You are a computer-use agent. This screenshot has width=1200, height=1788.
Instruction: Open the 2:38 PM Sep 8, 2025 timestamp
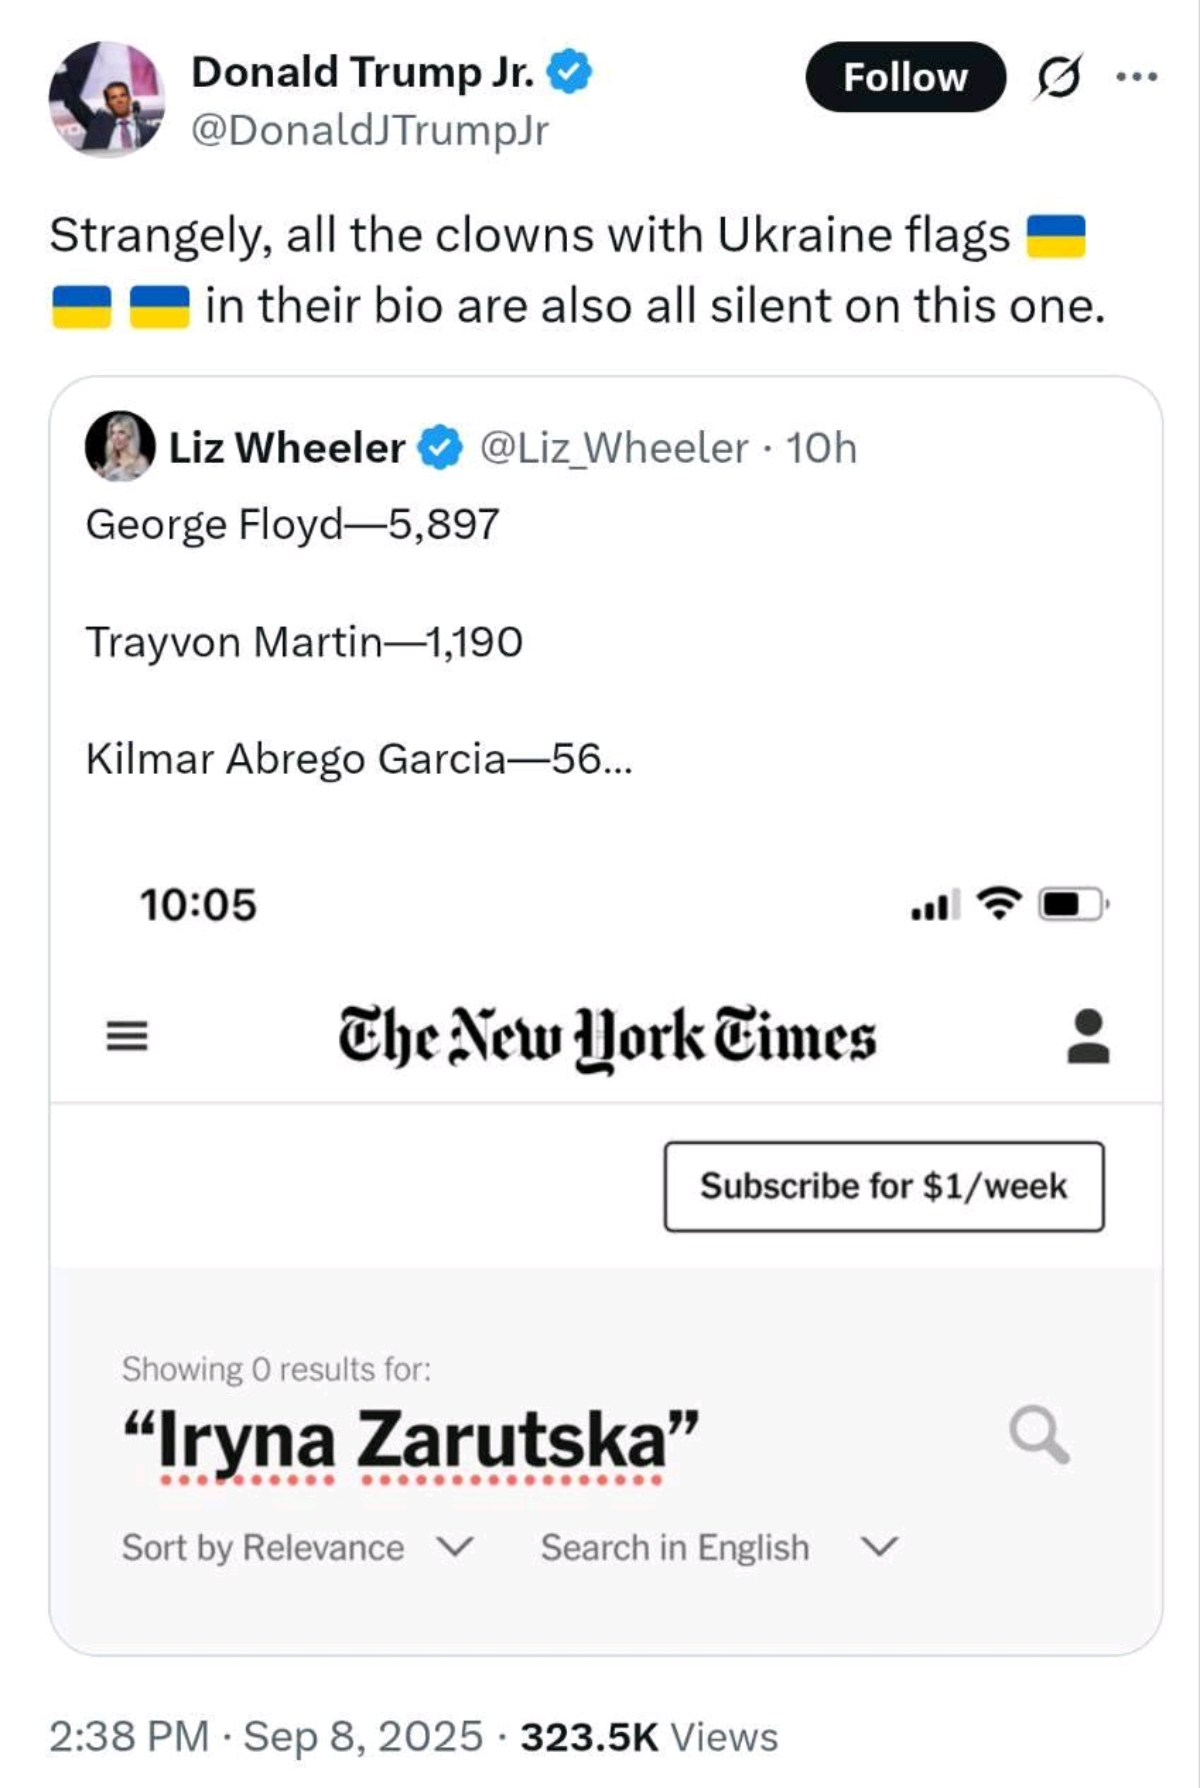pos(266,1737)
